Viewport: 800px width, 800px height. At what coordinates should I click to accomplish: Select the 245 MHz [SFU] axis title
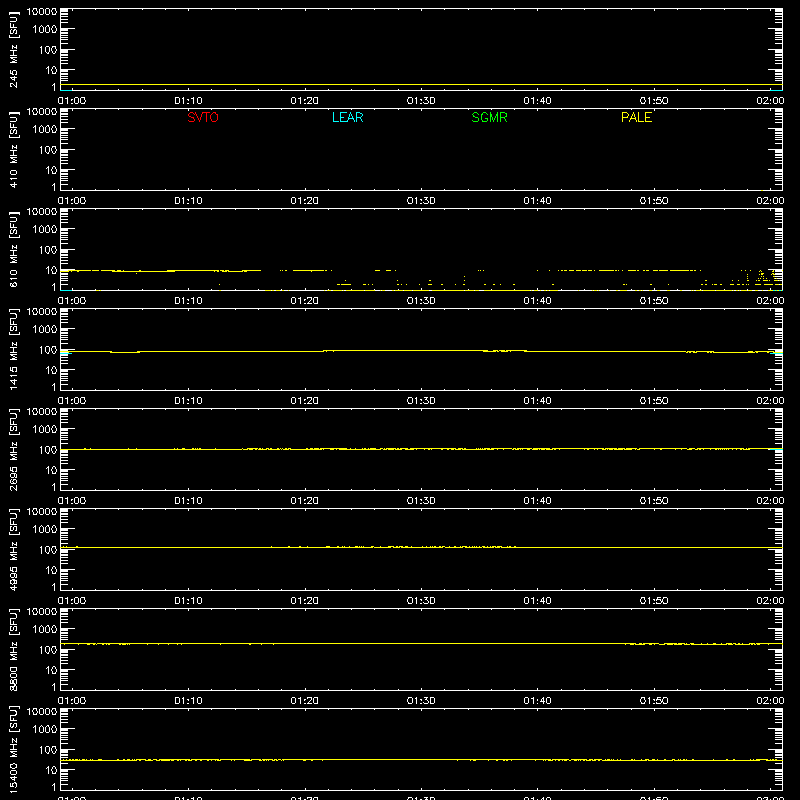[x=13, y=50]
